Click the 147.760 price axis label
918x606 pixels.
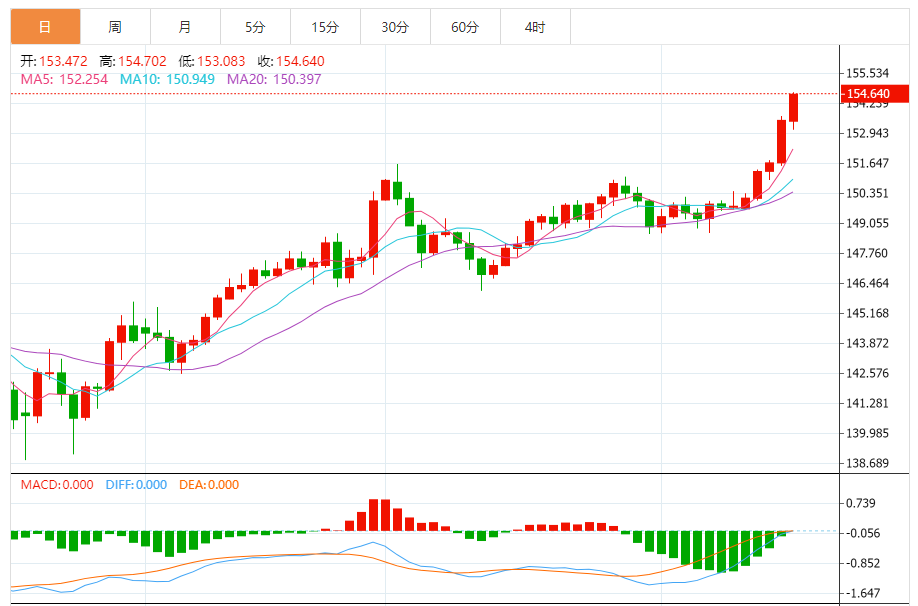point(868,253)
